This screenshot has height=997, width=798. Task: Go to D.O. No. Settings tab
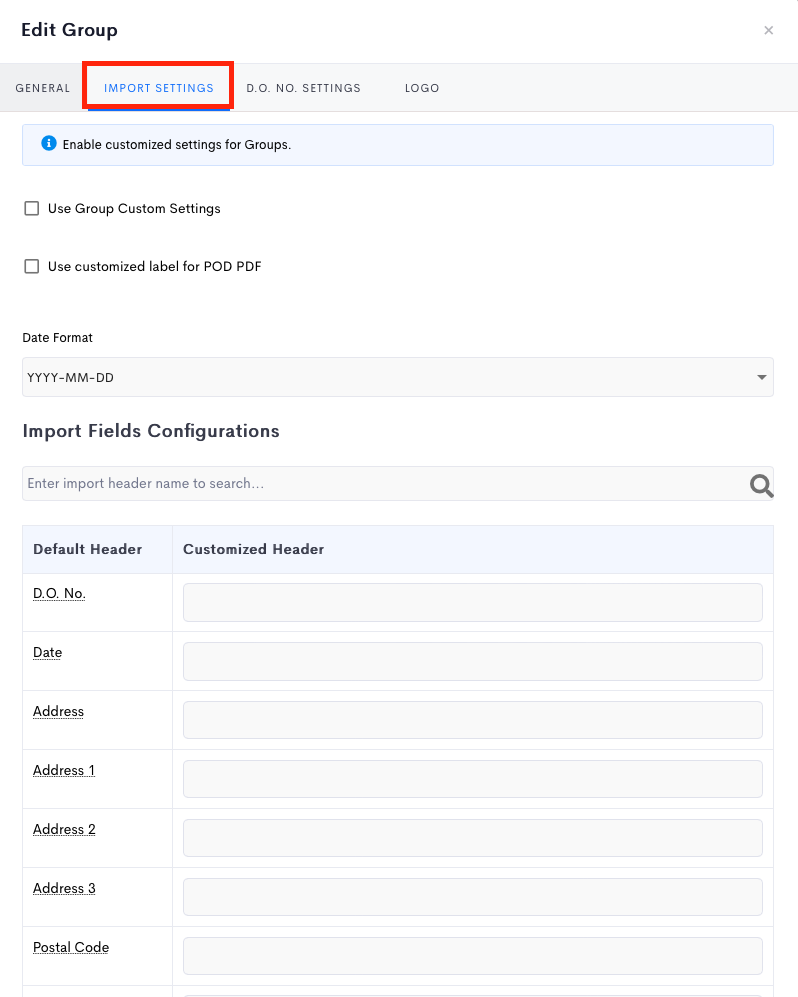tap(303, 88)
